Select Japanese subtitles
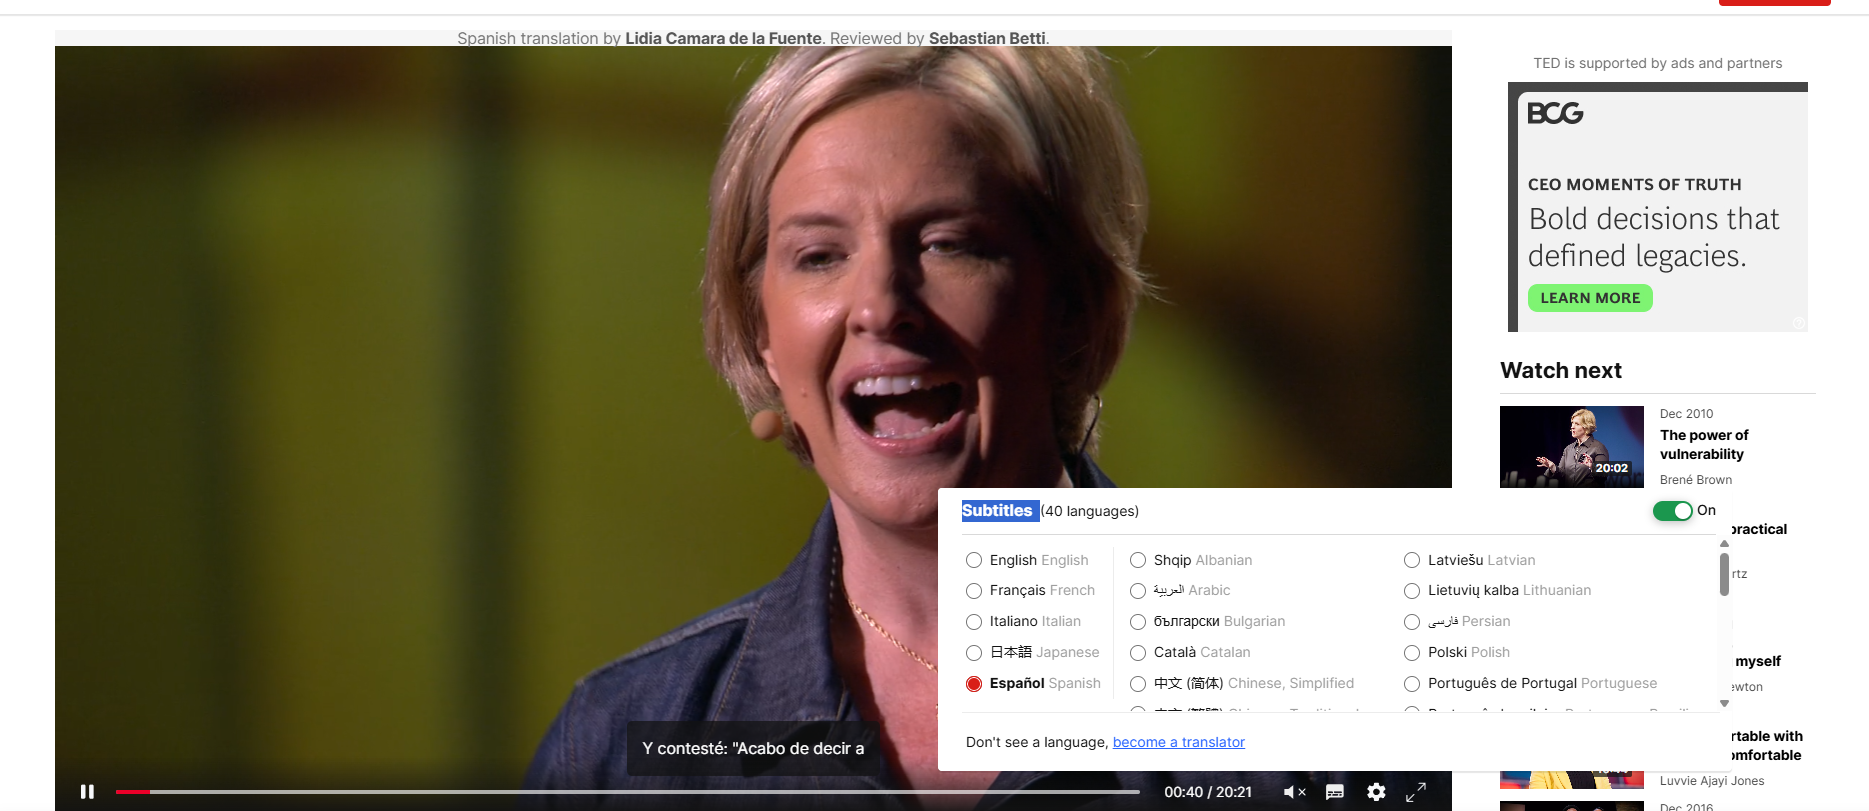The width and height of the screenshot is (1869, 811). coord(974,653)
